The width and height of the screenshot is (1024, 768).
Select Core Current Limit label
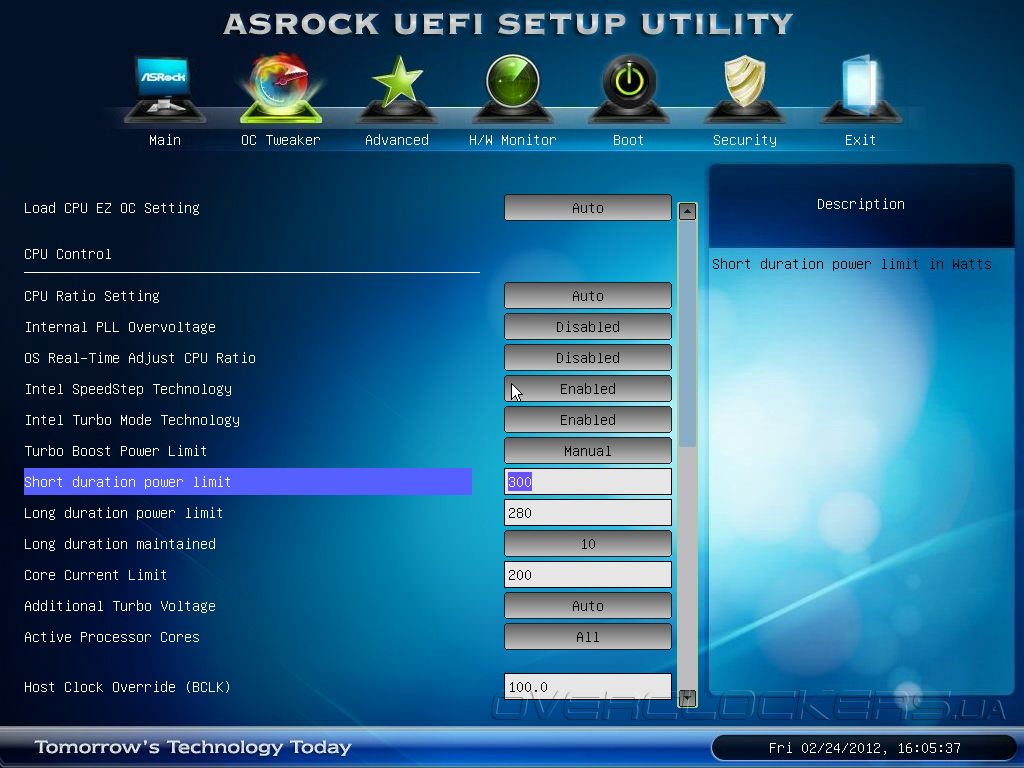(x=95, y=575)
